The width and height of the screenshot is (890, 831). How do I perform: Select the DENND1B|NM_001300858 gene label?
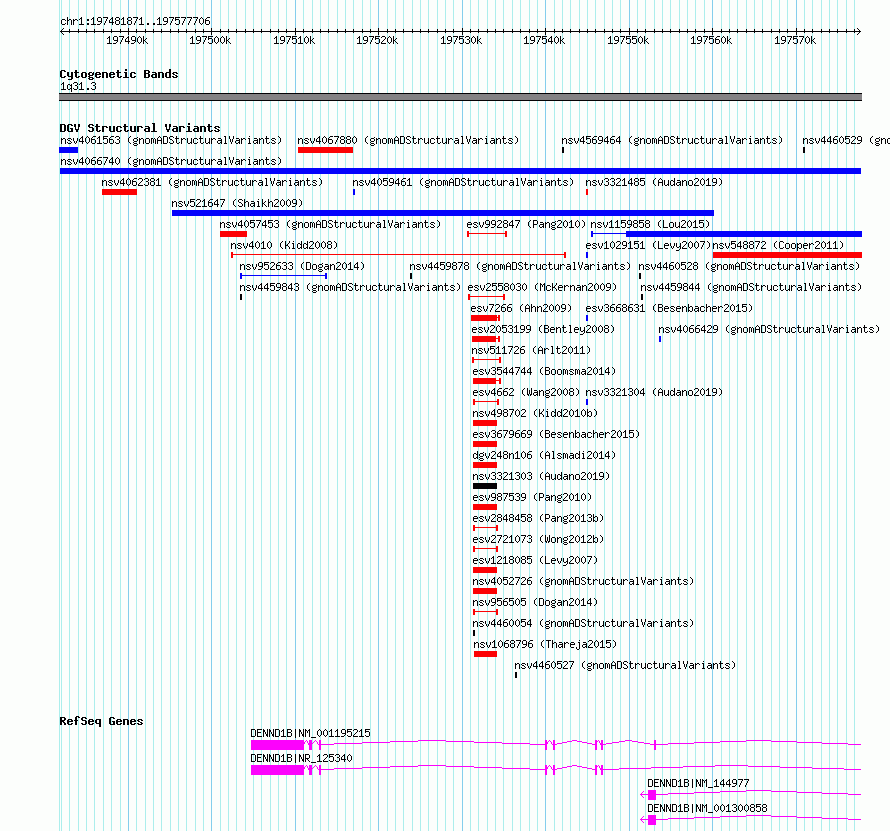(x=707, y=808)
